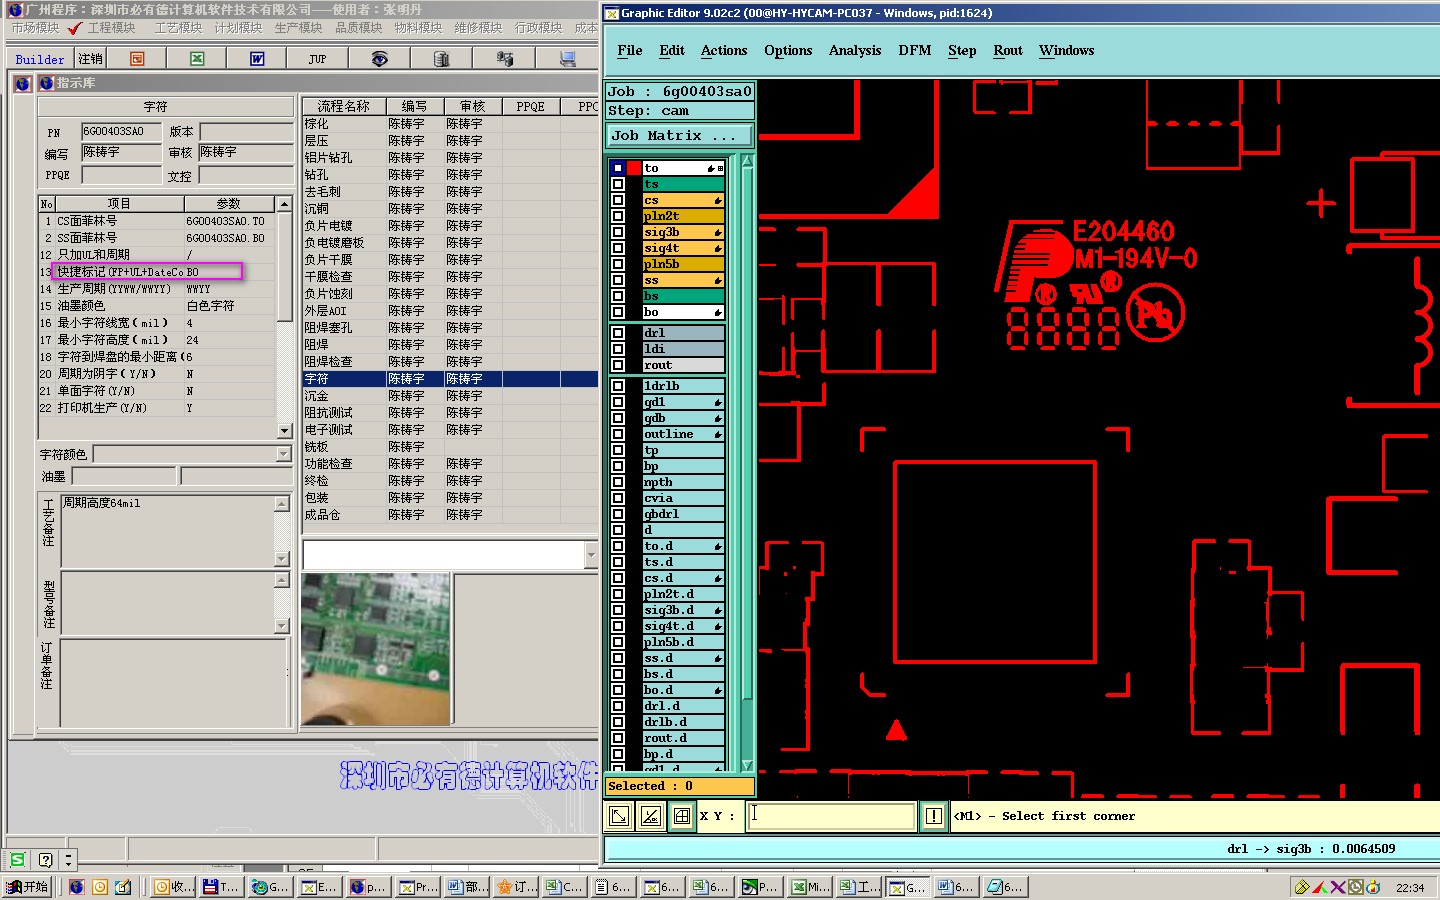Toggle the 'gdl' layer checkbox

point(618,402)
